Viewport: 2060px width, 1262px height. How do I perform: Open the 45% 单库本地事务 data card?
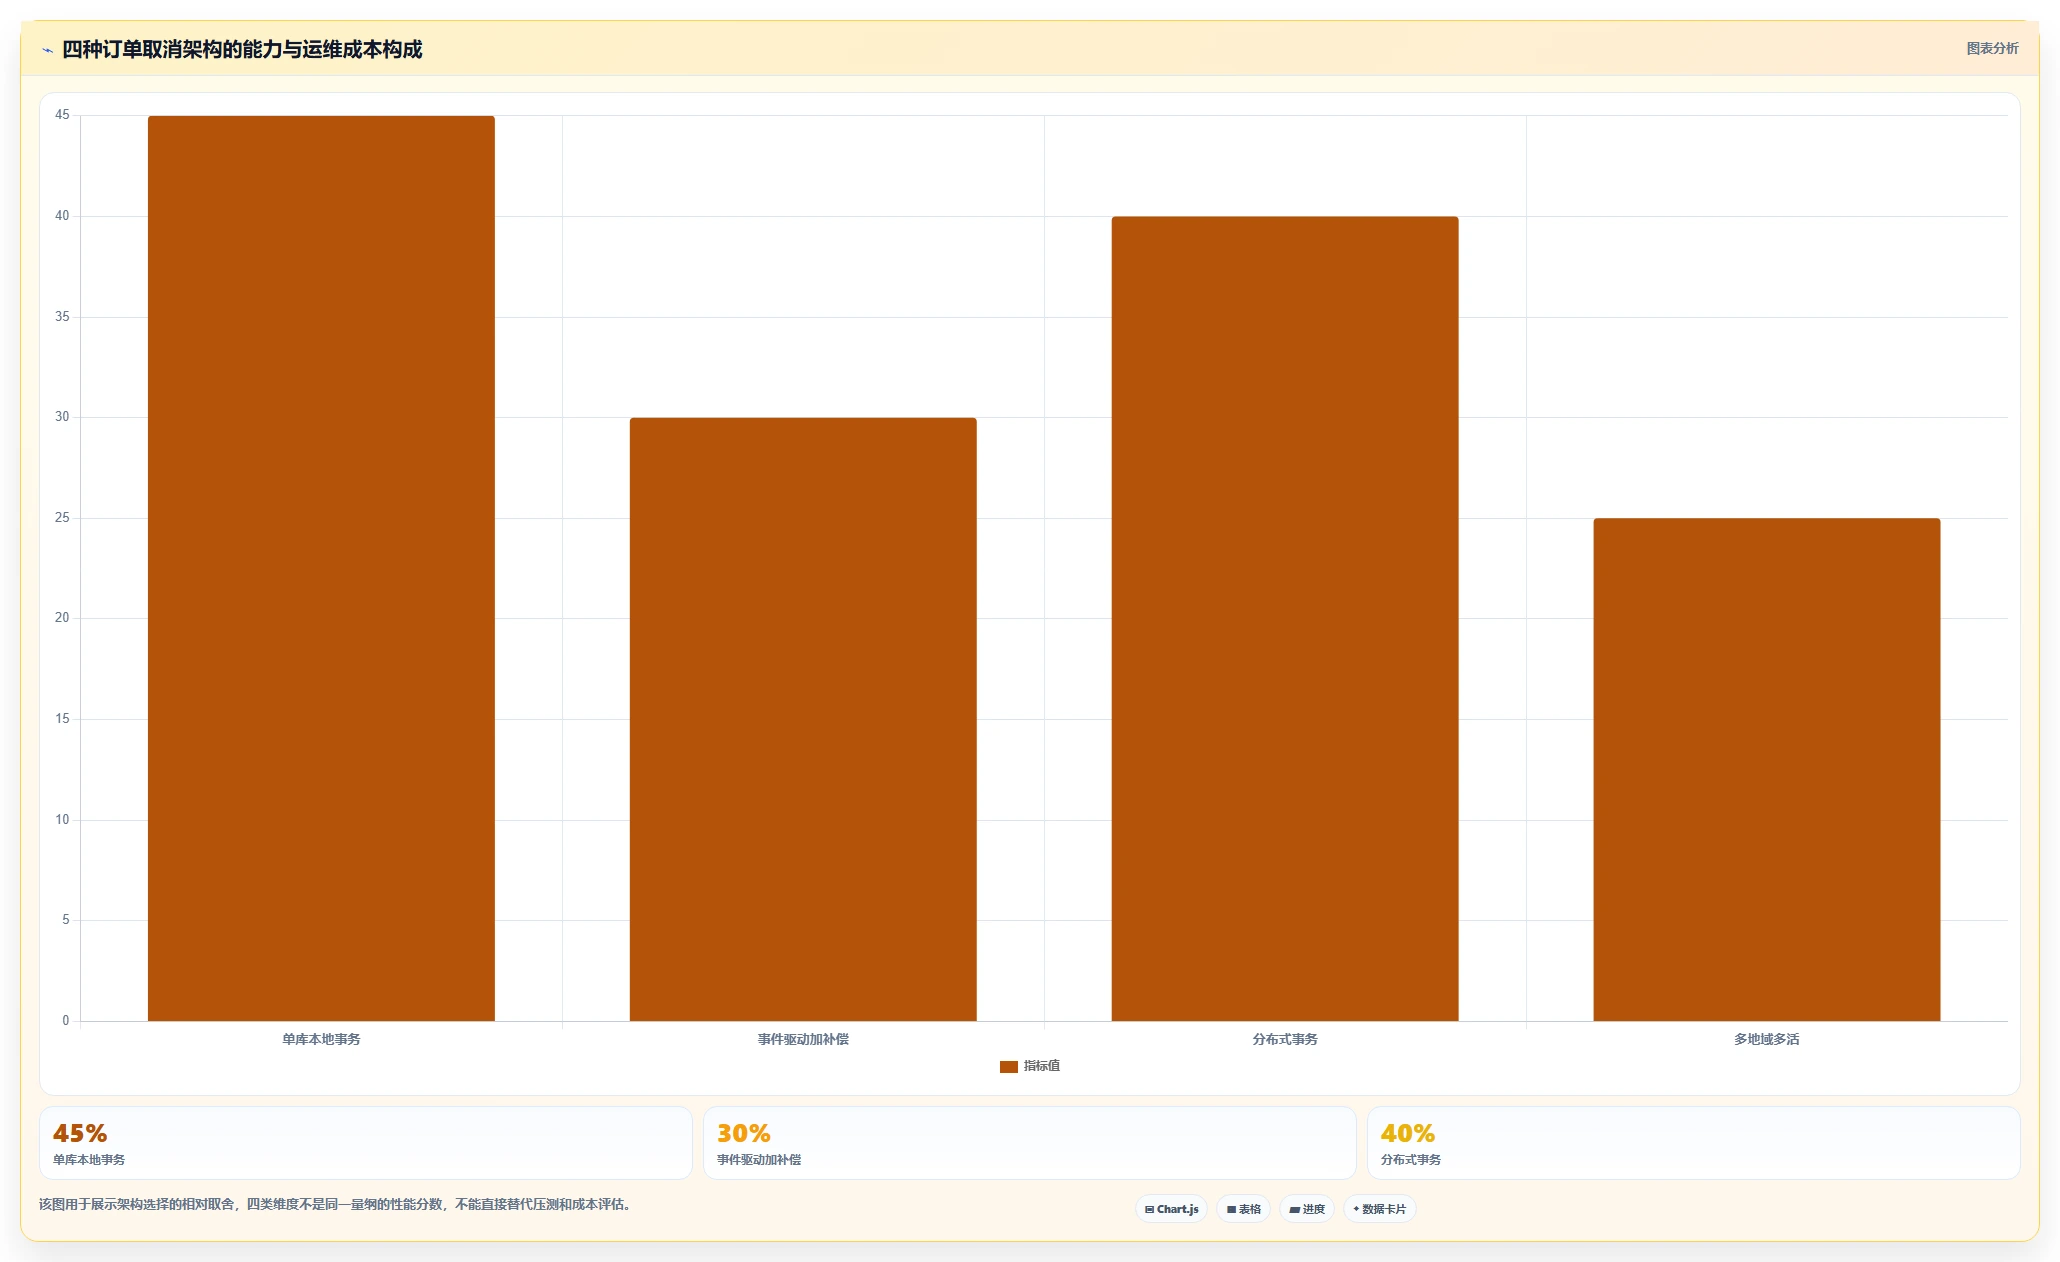pyautogui.click(x=366, y=1143)
